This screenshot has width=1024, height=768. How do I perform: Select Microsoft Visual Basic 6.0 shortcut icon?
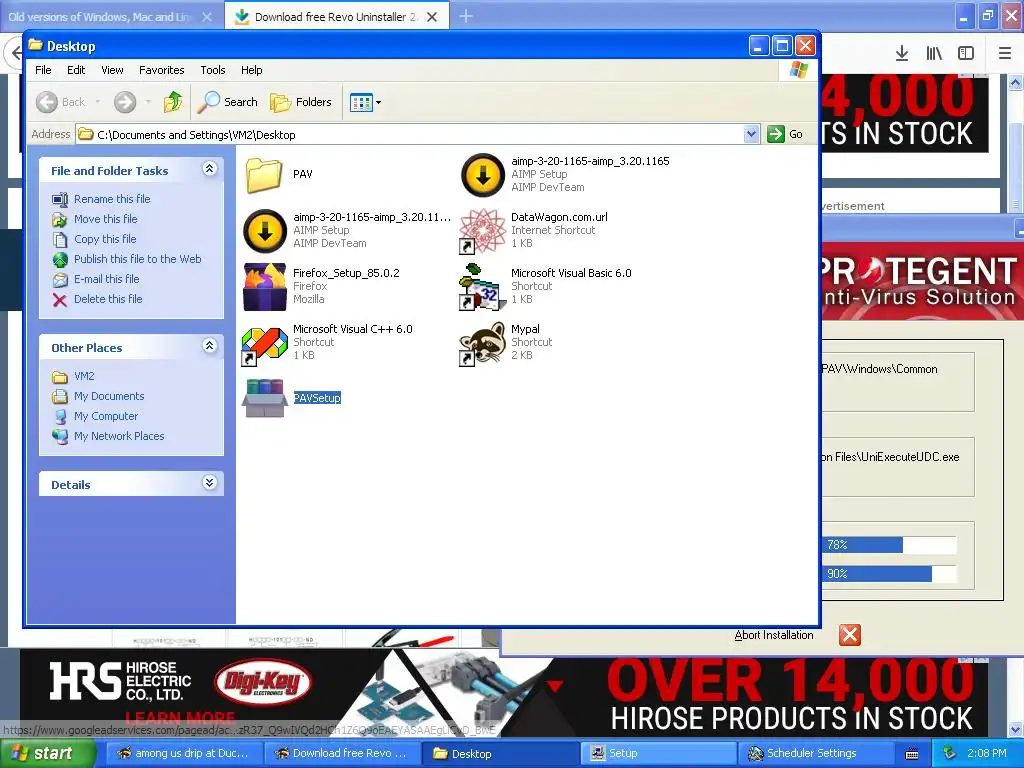coord(483,287)
